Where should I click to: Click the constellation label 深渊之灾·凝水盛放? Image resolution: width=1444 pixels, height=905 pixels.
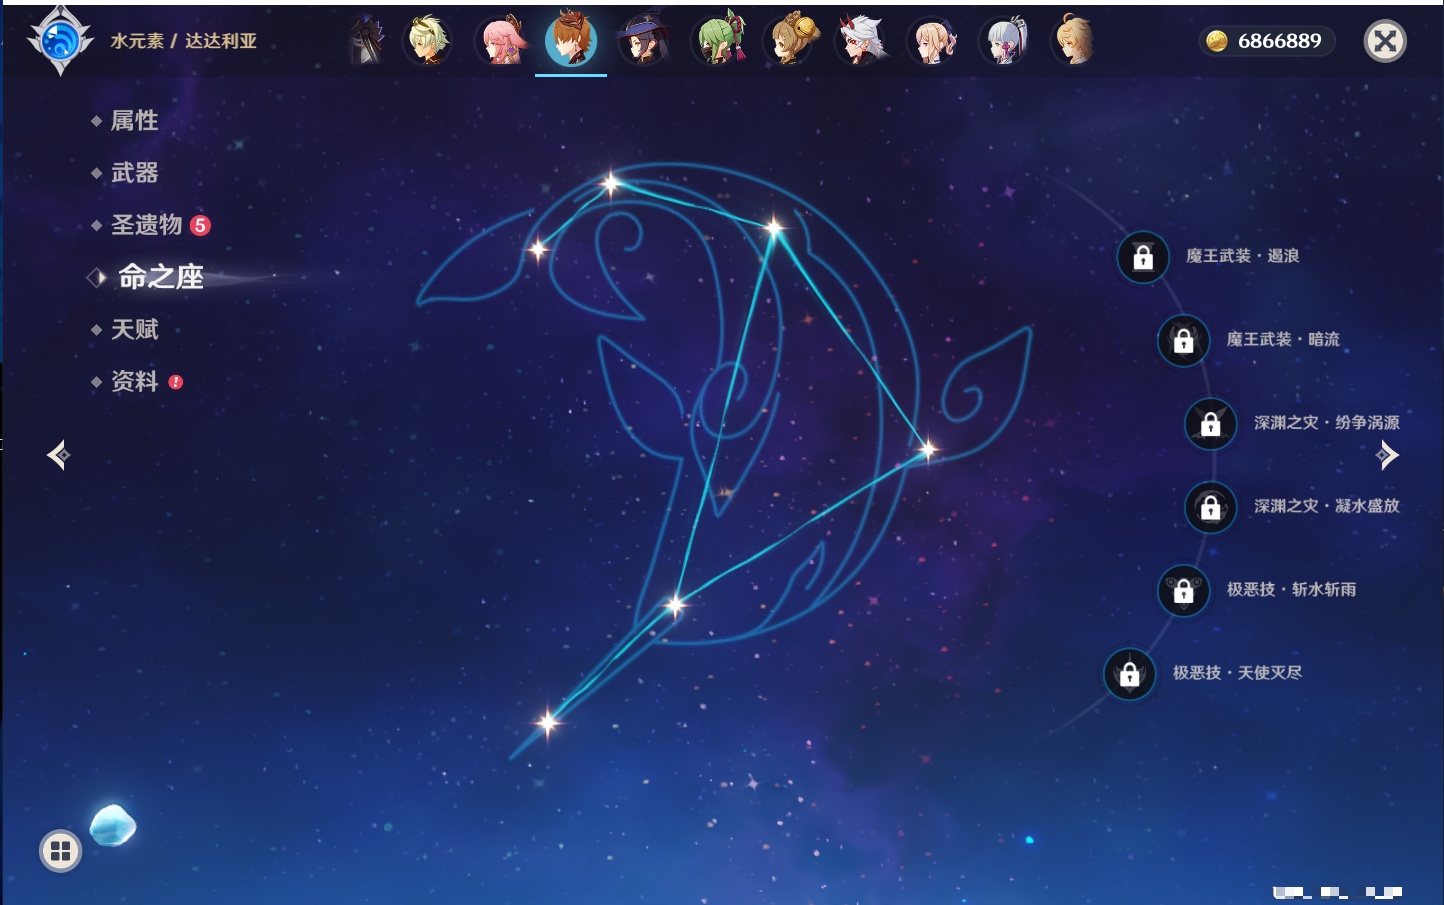1327,506
